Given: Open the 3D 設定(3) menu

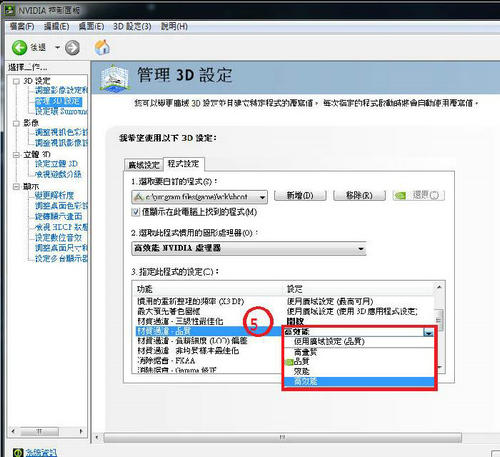Looking at the screenshot, I should (x=132, y=26).
